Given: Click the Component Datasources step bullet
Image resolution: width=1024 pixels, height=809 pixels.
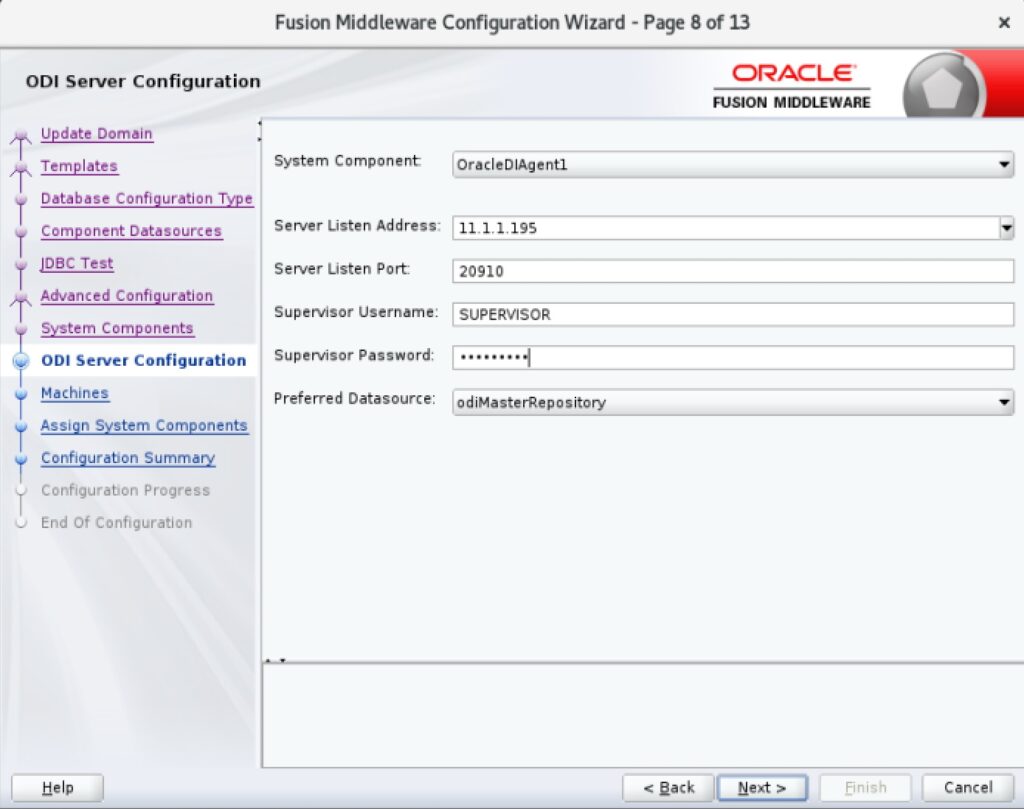Looking at the screenshot, I should click(x=21, y=232).
